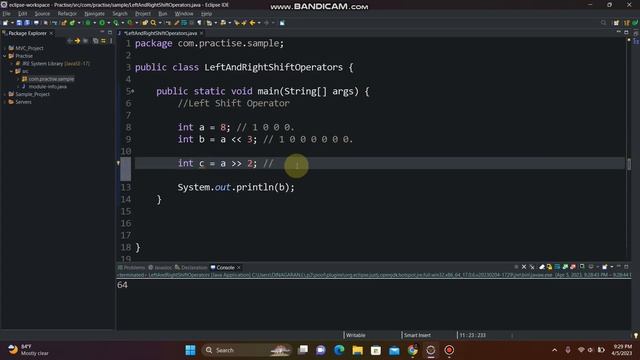
Task: Click the New file toolbar icon
Action: (6, 23)
